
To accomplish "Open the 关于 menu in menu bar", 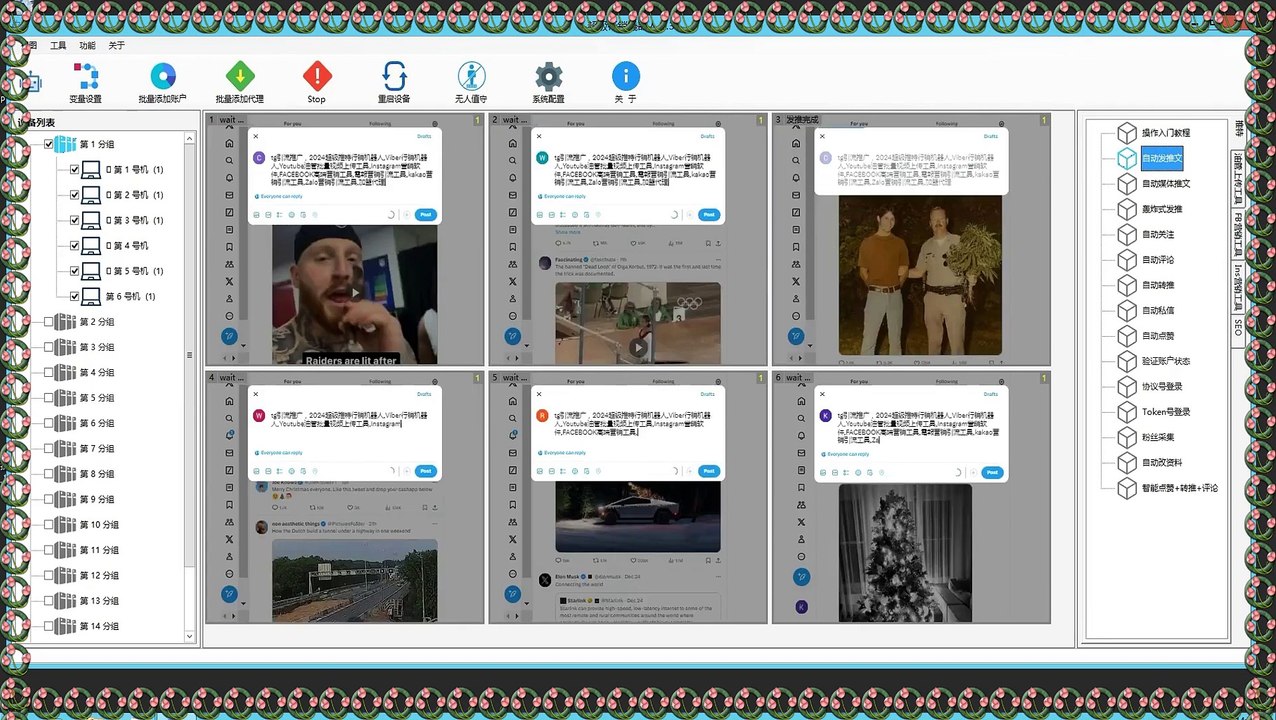I will tap(117, 46).
